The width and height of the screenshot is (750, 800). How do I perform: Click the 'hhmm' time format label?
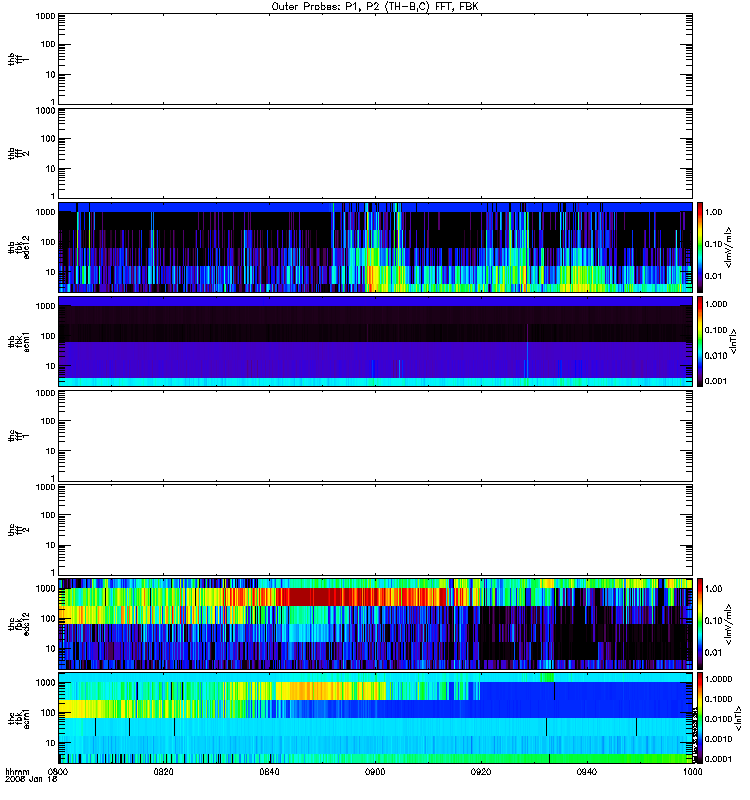point(17,772)
